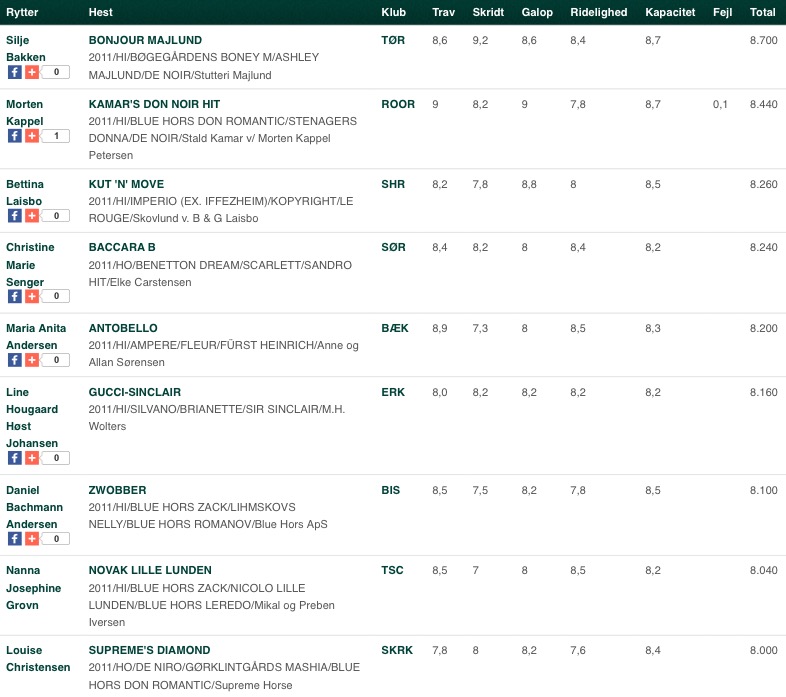Click the plus share icon for Morten Kappel
Screen dimensions: 786x697
tap(32, 136)
